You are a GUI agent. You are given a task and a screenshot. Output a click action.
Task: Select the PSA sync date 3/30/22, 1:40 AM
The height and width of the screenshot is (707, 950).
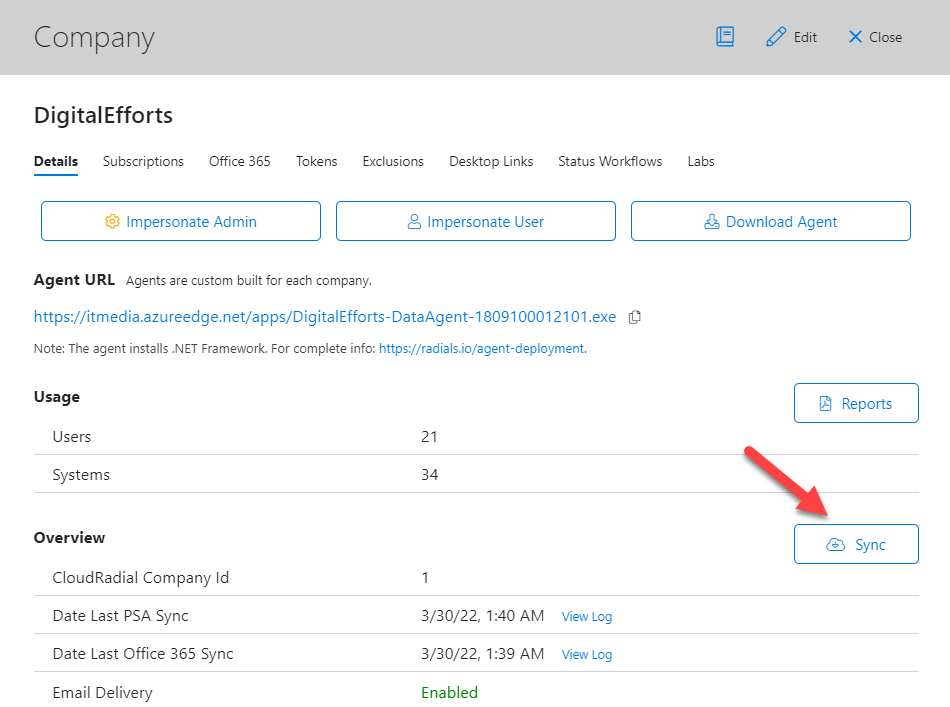point(482,616)
